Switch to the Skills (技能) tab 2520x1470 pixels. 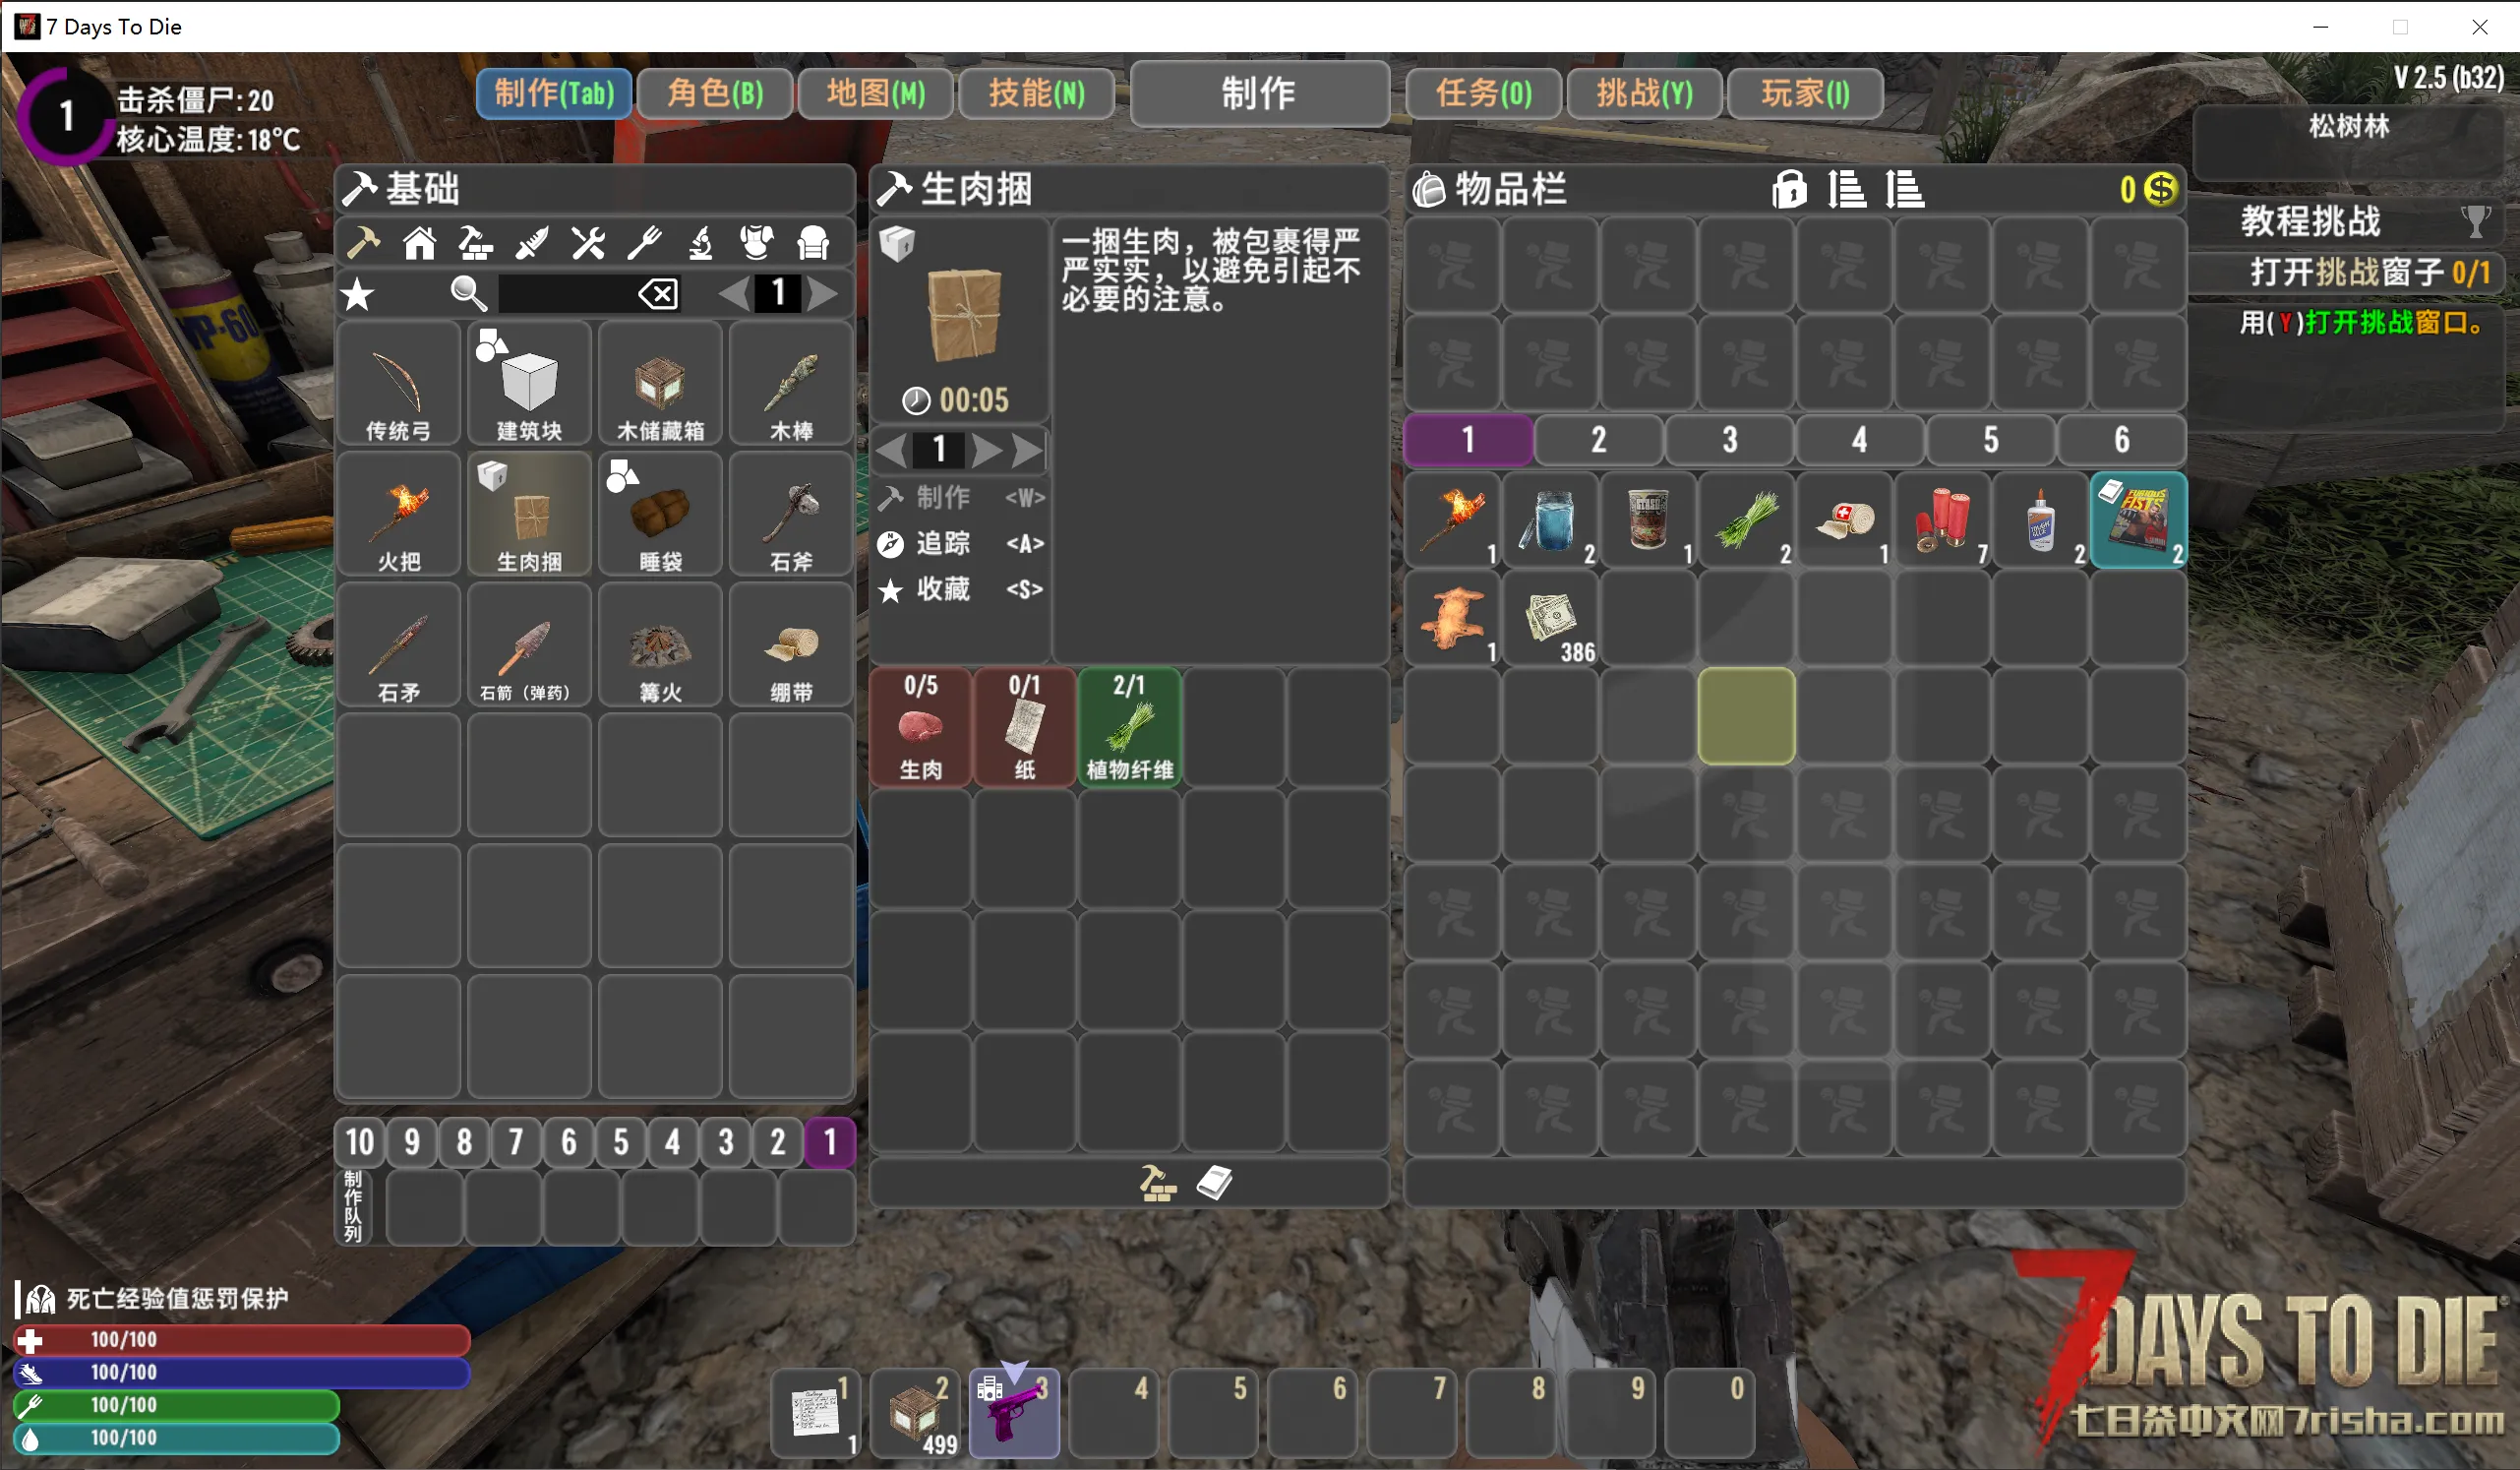click(x=1036, y=94)
